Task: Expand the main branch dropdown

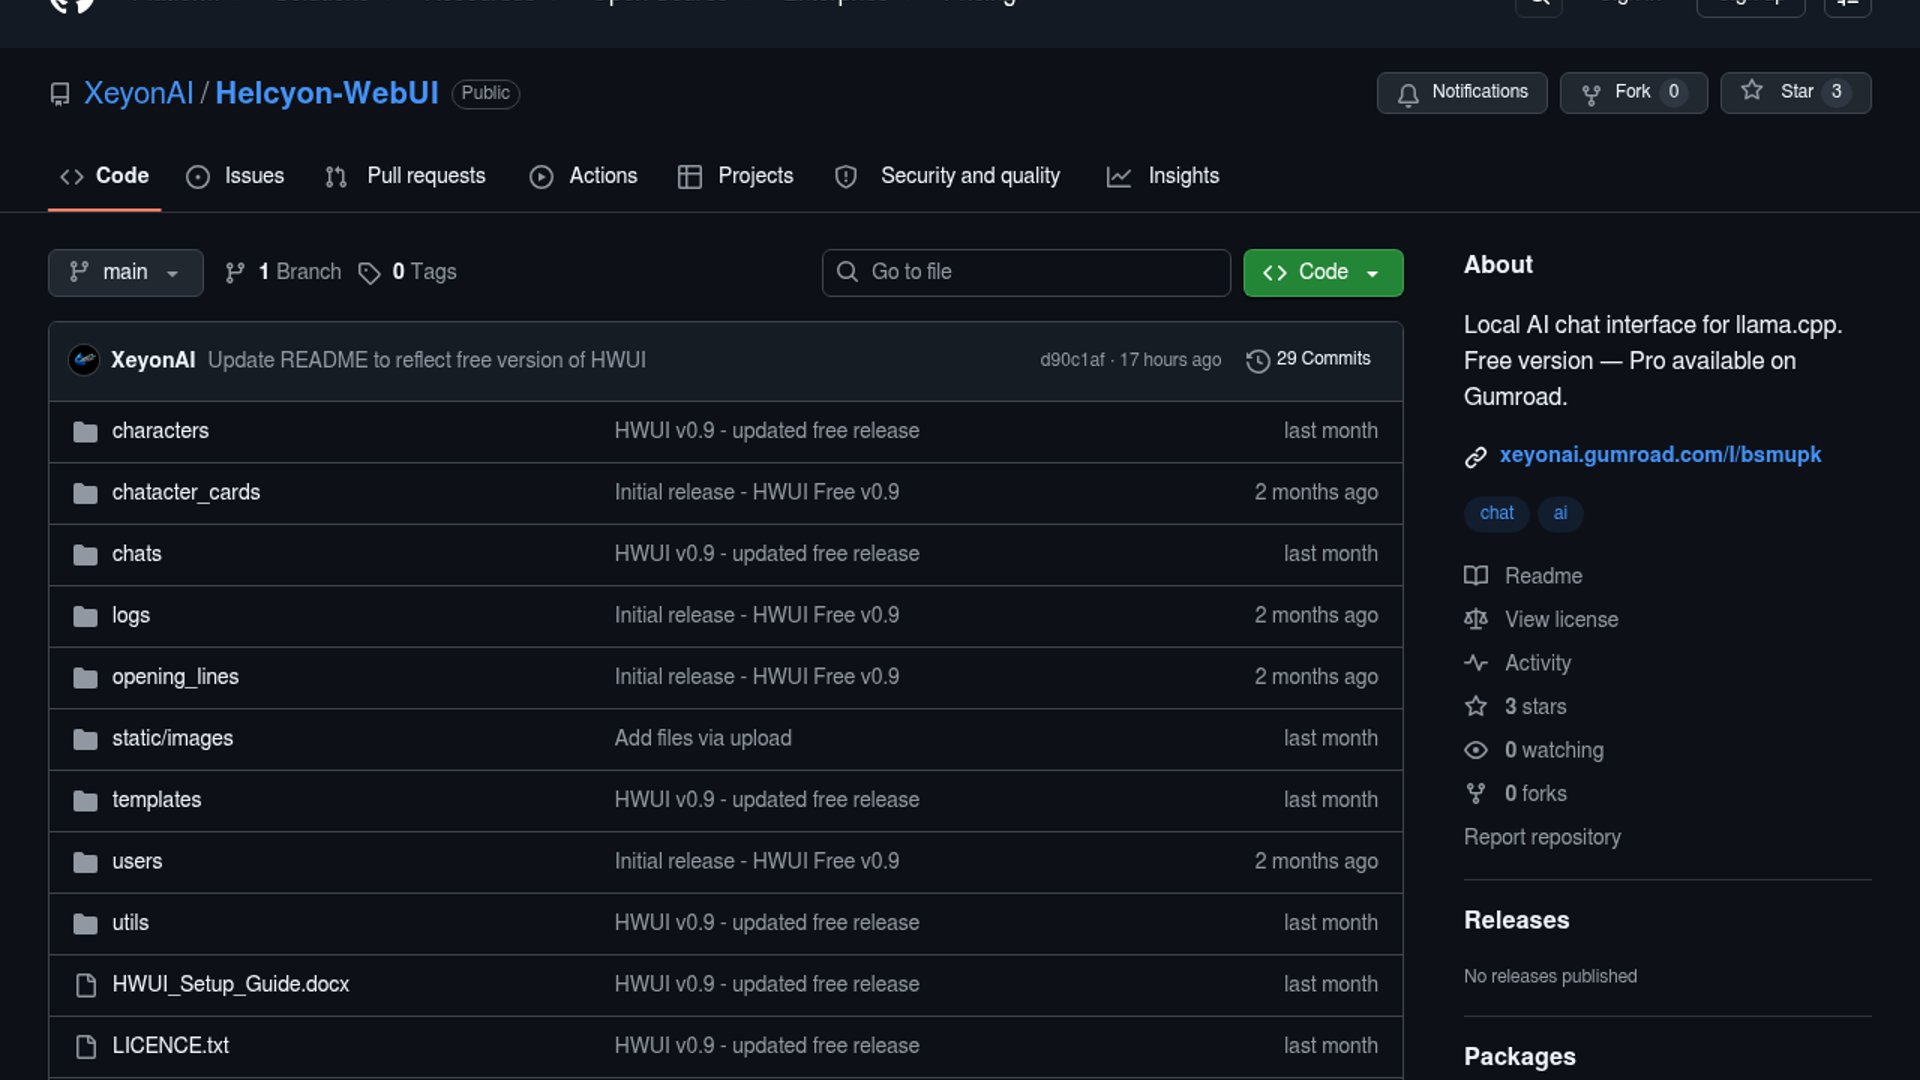Action: (125, 272)
